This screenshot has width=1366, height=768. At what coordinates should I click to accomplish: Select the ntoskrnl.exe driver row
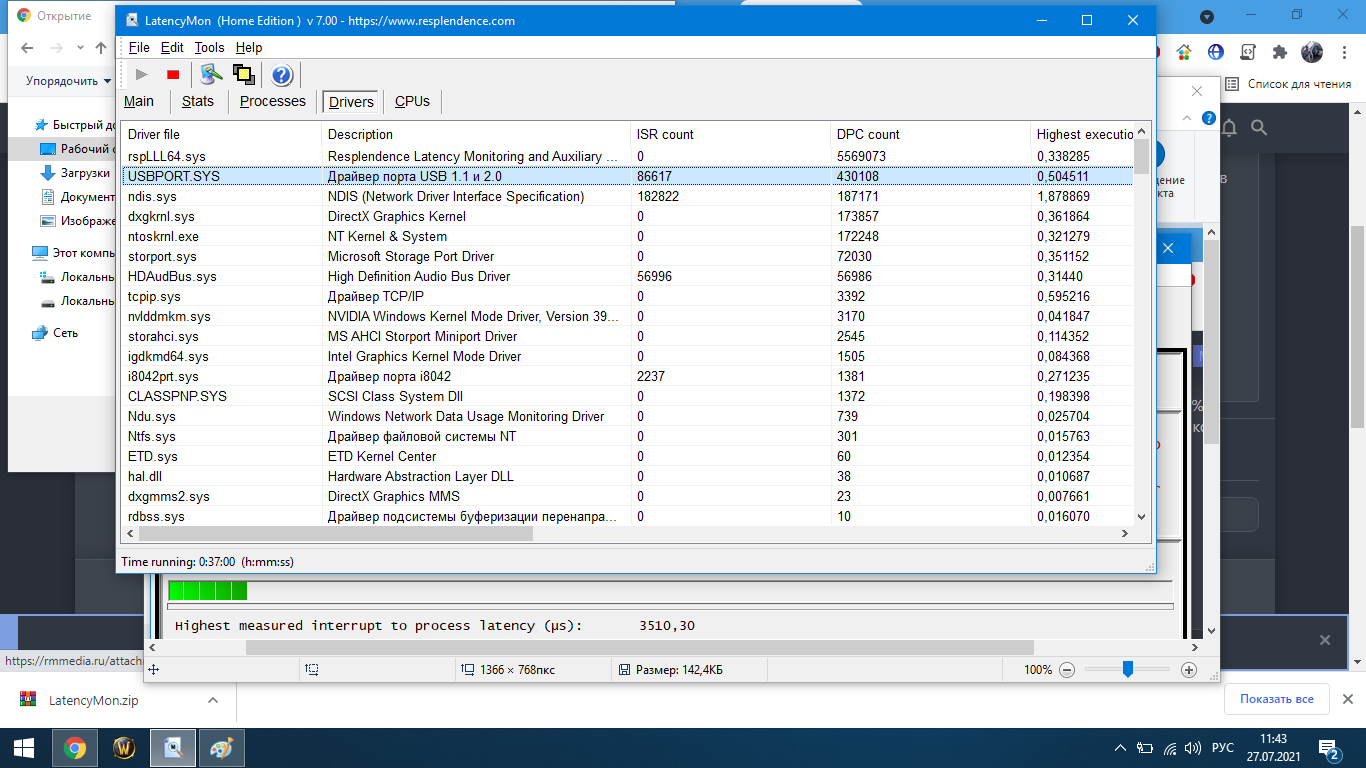(628, 236)
